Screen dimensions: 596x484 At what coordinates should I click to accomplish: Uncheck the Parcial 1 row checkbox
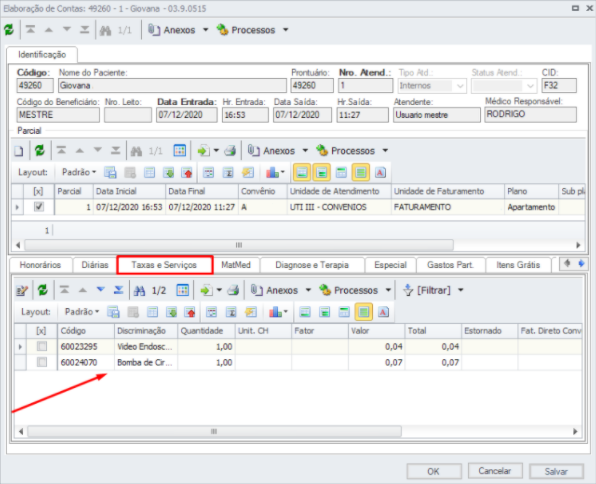pos(39,207)
